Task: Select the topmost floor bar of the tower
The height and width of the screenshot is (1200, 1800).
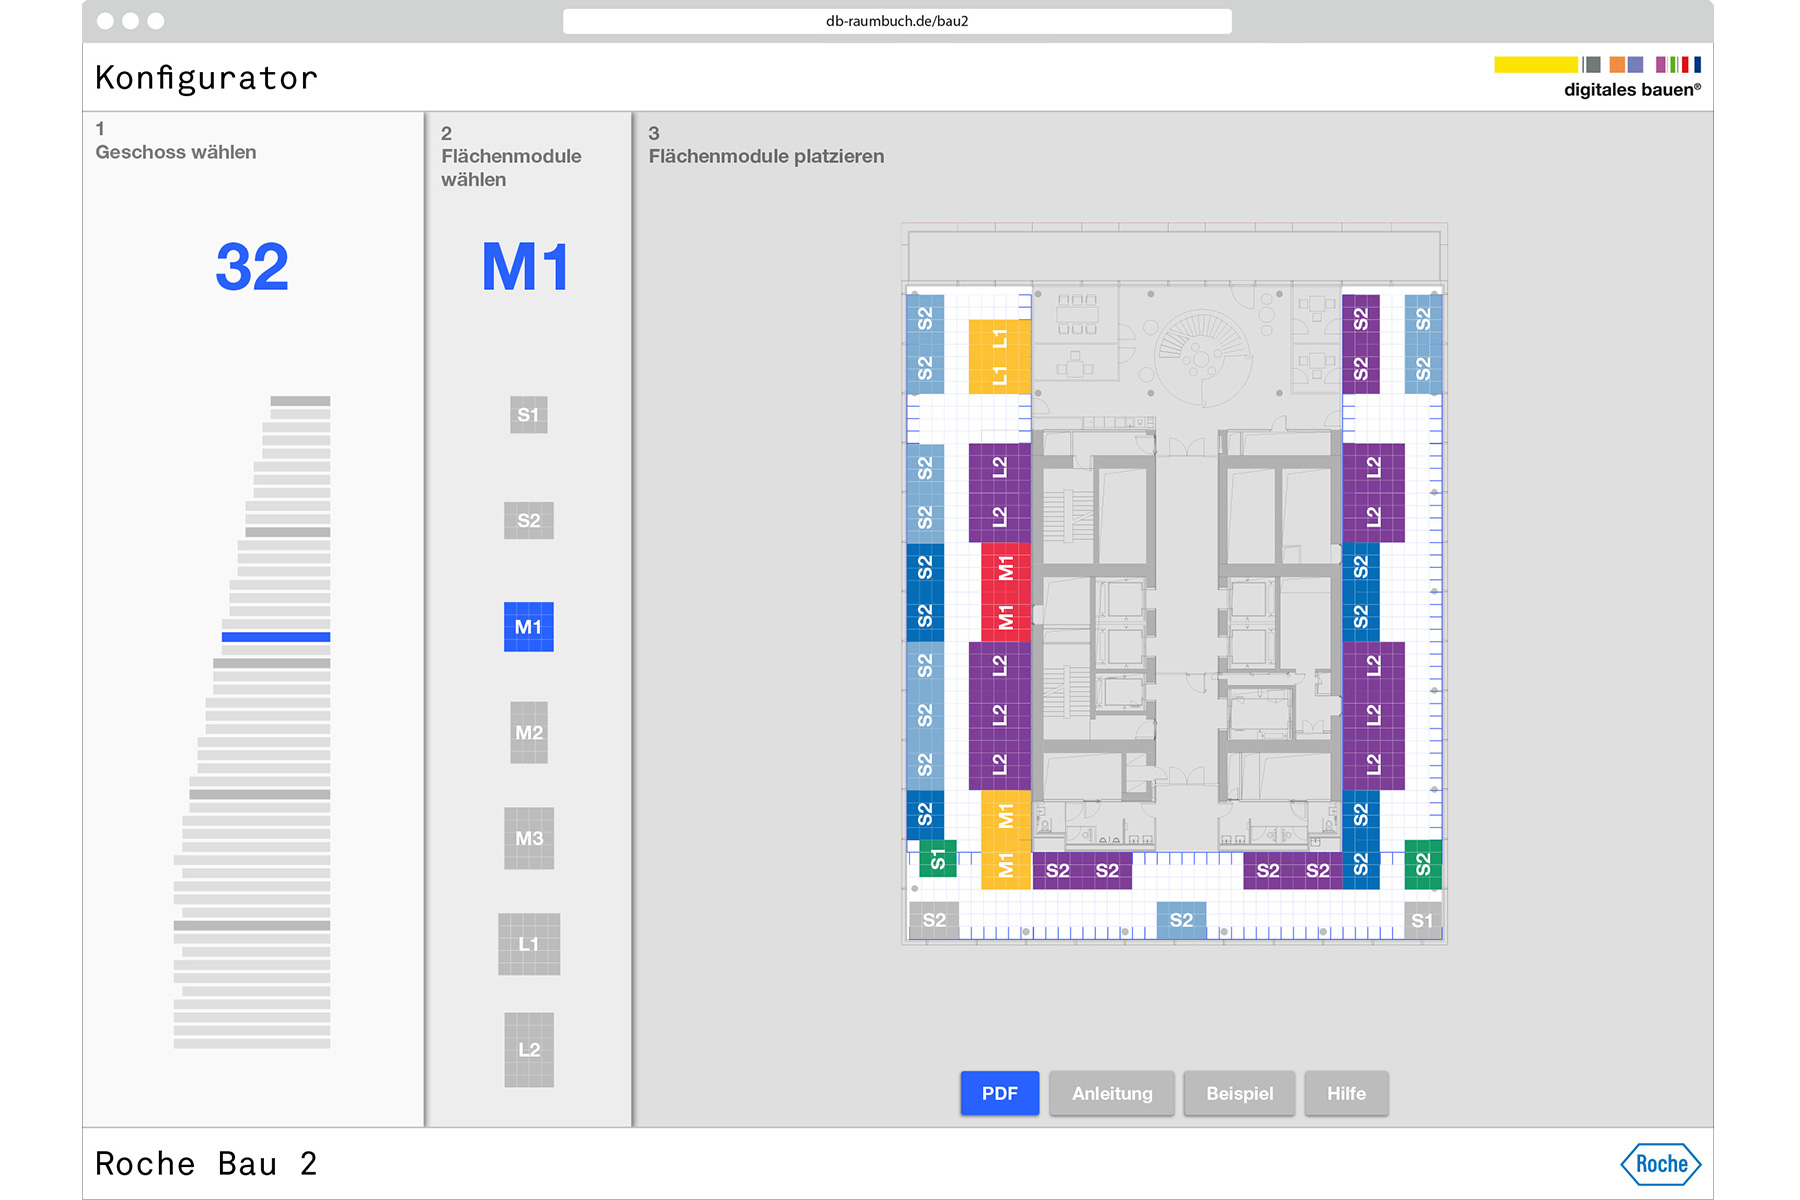Action: [x=300, y=401]
